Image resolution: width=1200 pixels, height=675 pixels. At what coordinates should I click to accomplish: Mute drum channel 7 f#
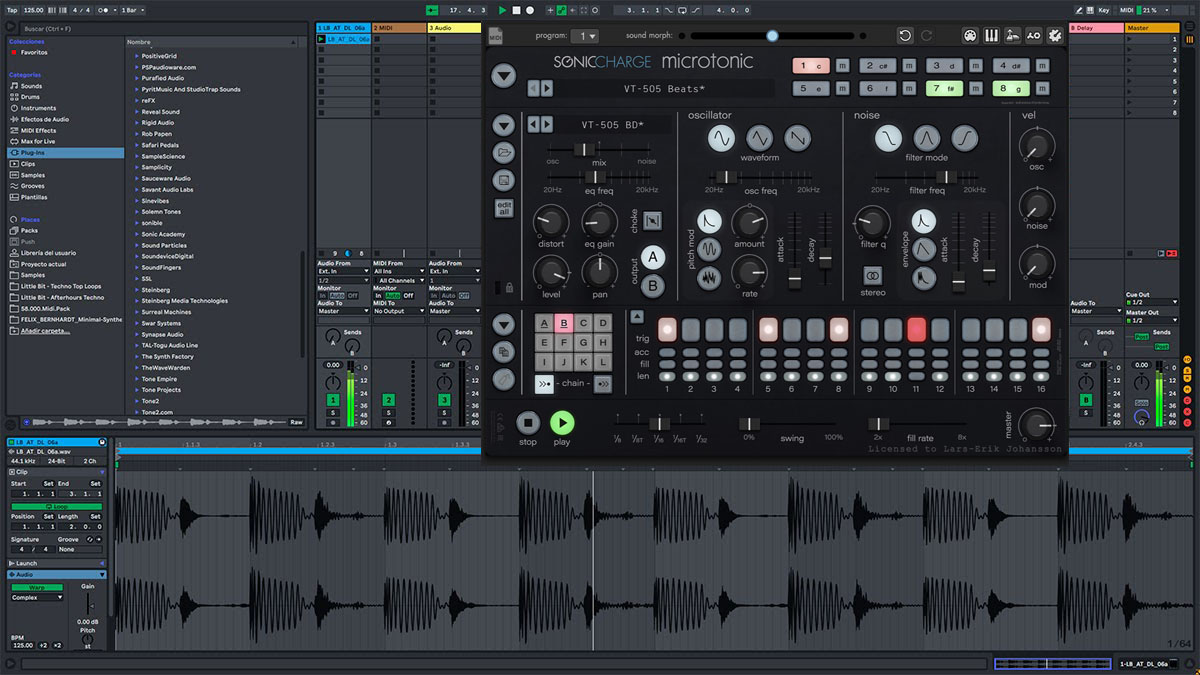point(975,88)
